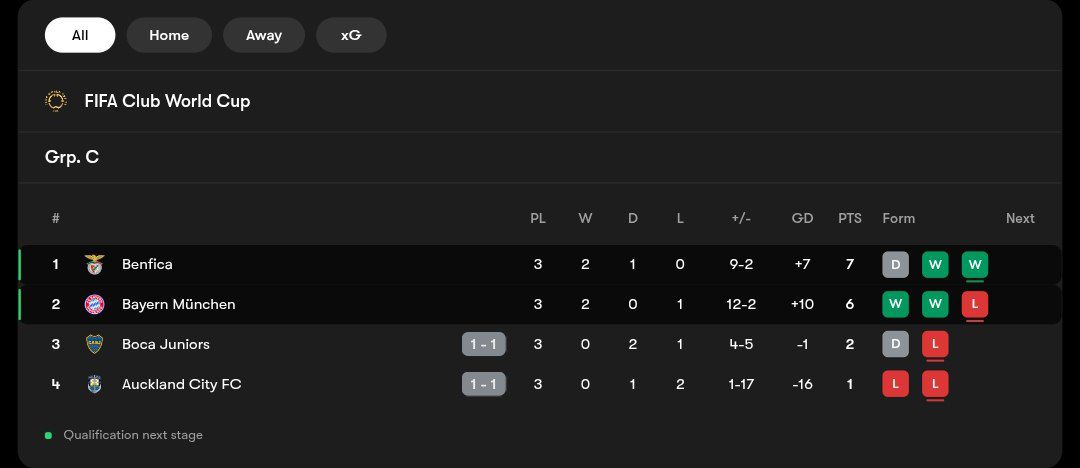
Task: Click the Bayern München club crest
Action: 94,305
